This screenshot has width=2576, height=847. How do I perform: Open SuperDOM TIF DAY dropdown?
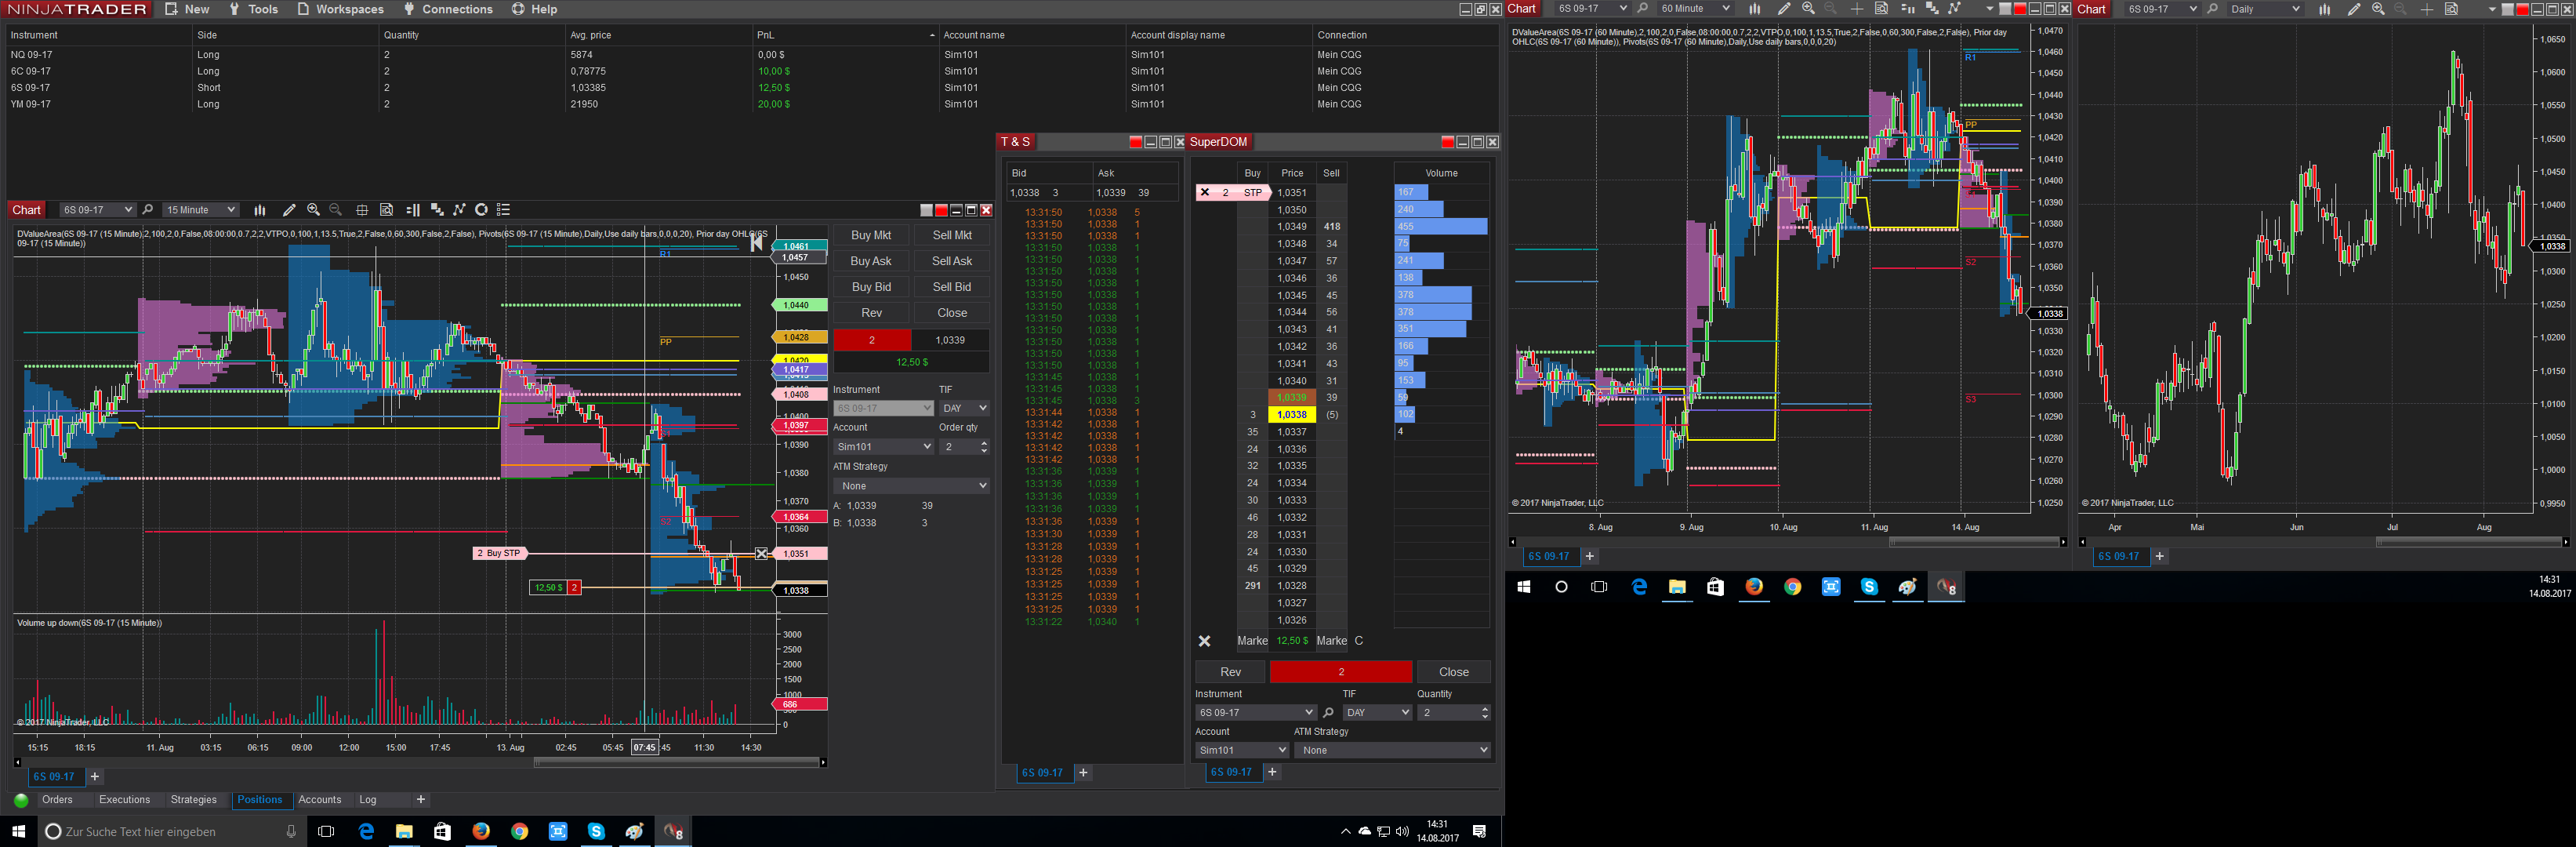click(x=1377, y=713)
